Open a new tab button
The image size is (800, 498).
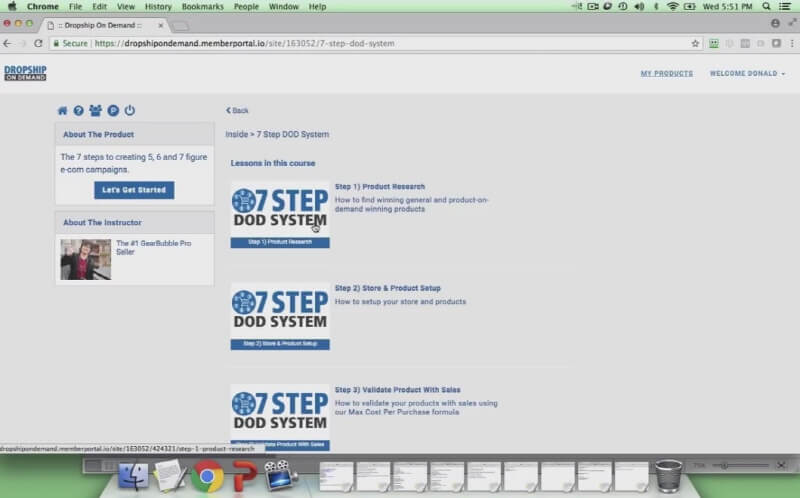click(x=180, y=26)
